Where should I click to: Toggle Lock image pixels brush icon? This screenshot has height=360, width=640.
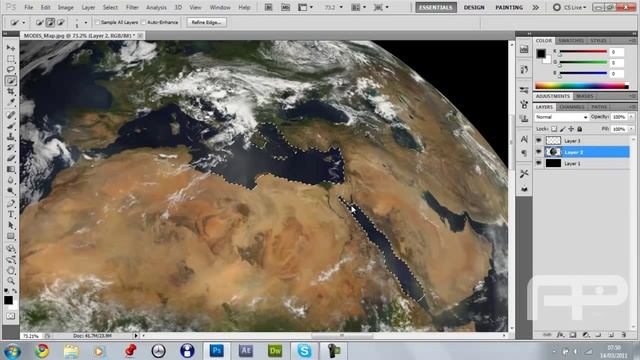pyautogui.click(x=562, y=129)
